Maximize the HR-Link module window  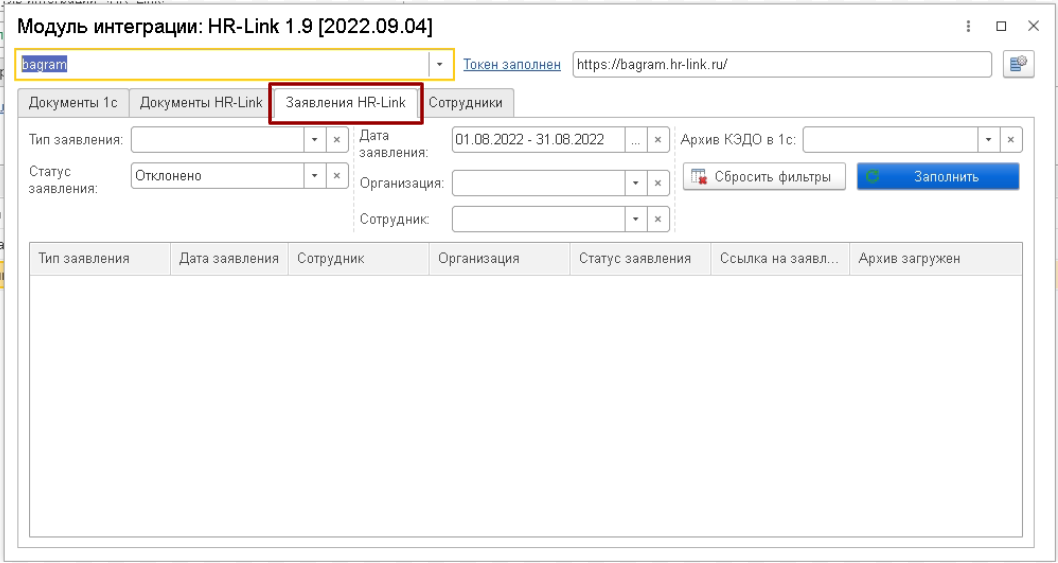tap(1001, 26)
